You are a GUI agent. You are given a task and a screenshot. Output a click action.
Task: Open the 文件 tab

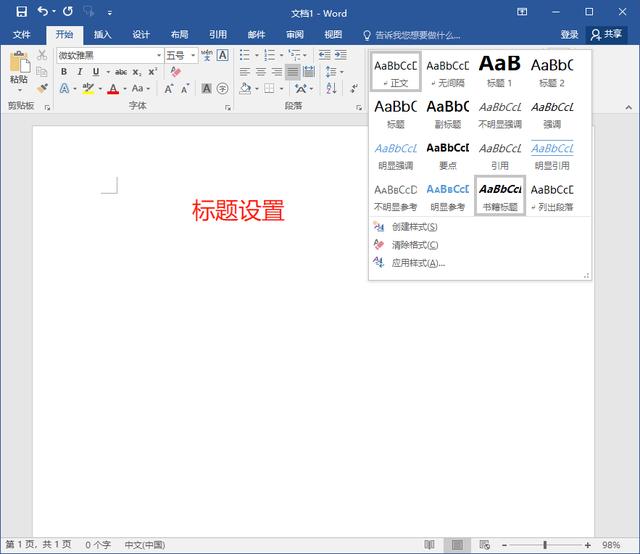[x=21, y=35]
